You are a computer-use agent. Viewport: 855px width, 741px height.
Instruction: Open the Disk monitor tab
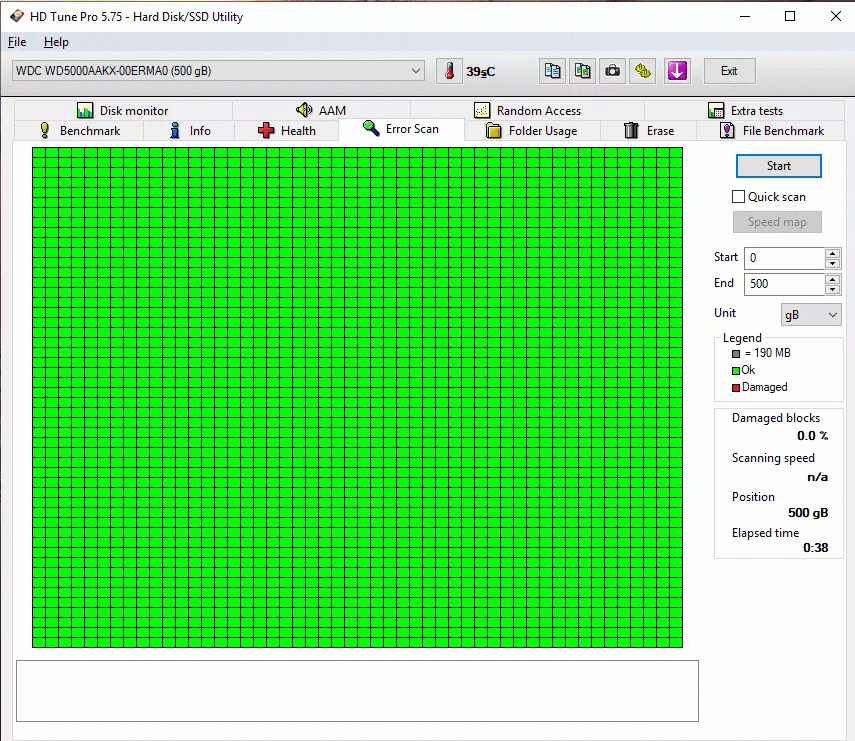click(122, 111)
